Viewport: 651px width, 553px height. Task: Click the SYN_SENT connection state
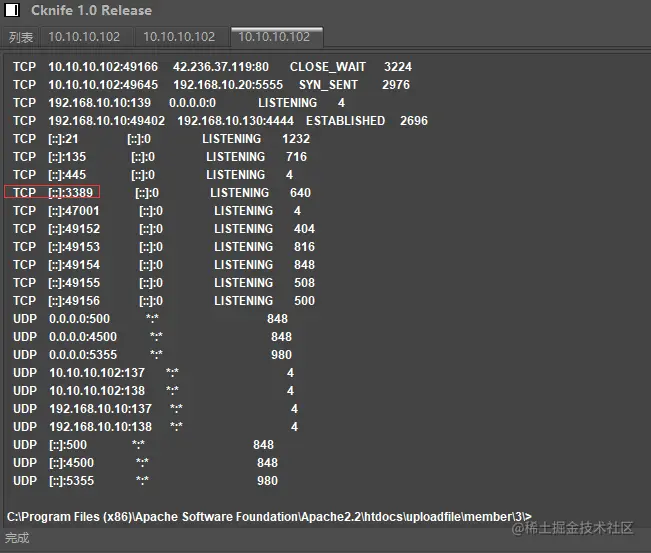click(x=328, y=85)
